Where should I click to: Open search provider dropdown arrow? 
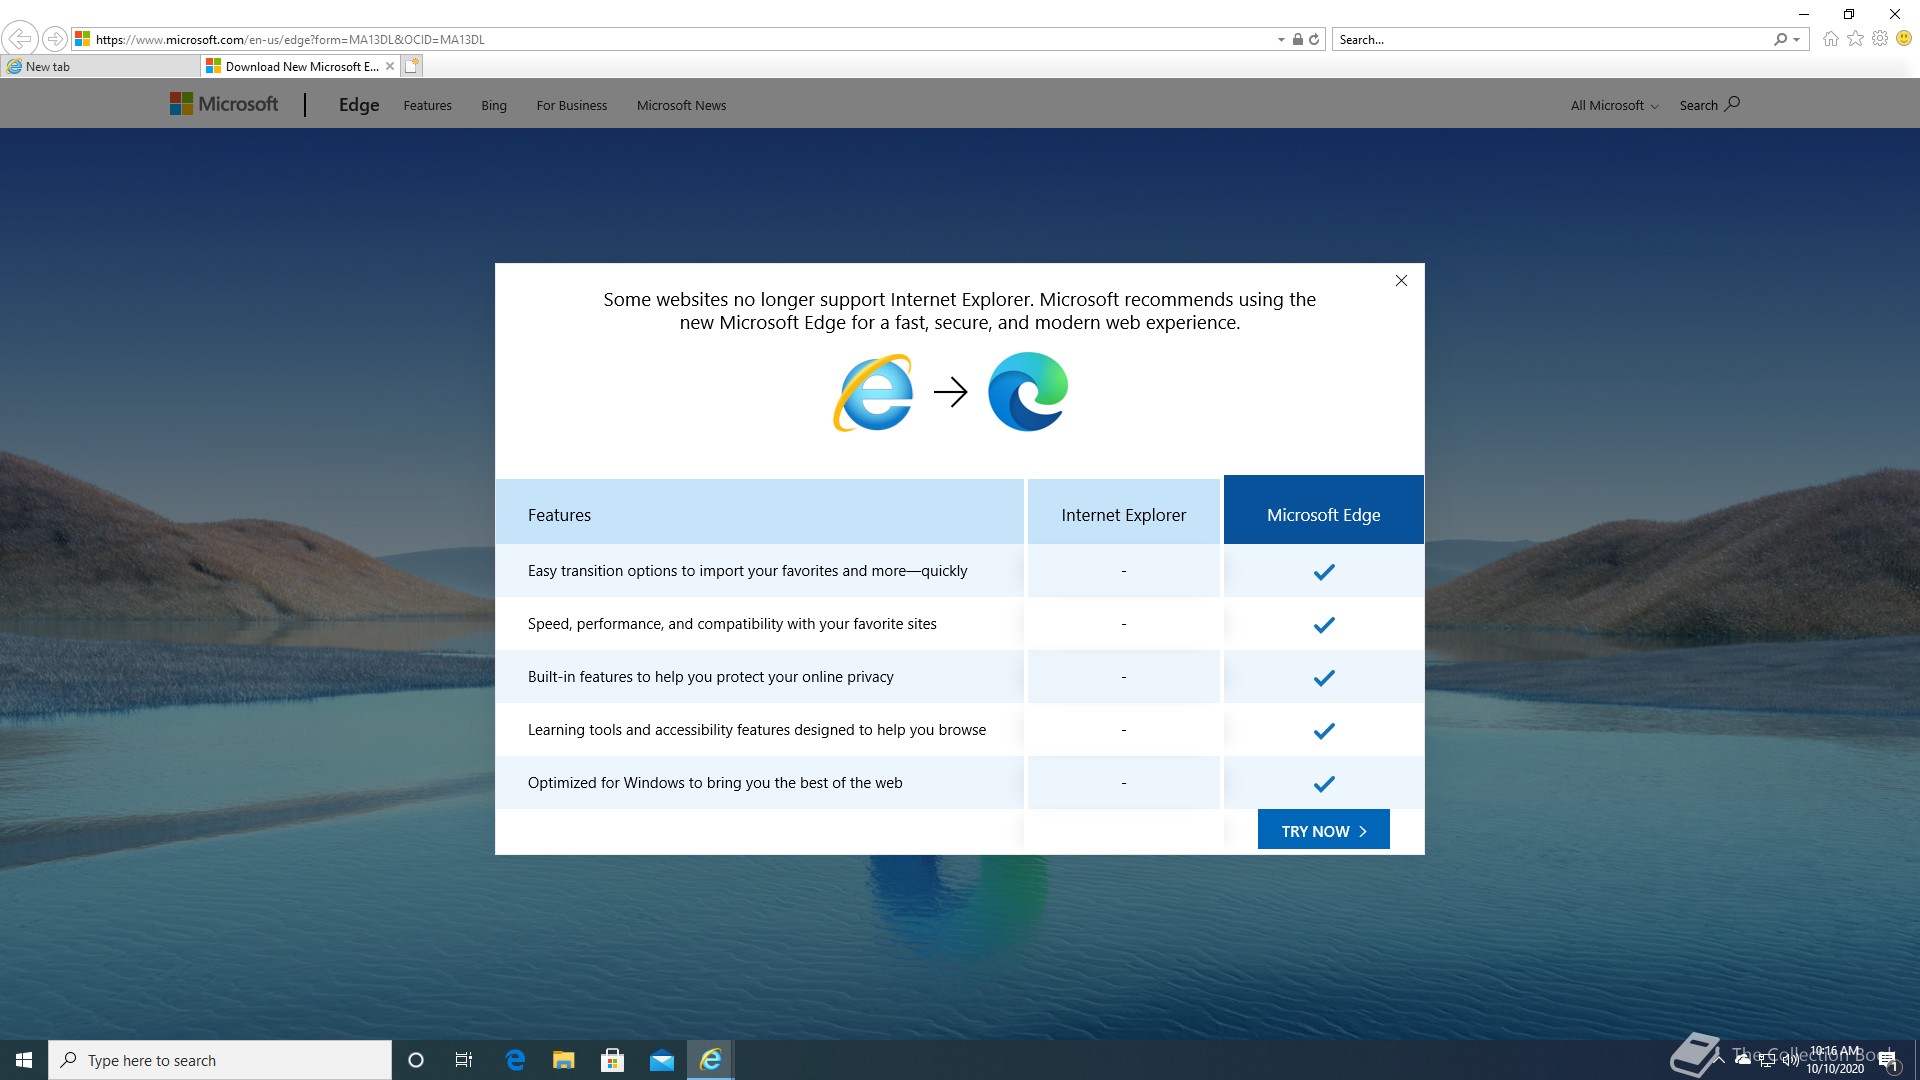pos(1797,40)
